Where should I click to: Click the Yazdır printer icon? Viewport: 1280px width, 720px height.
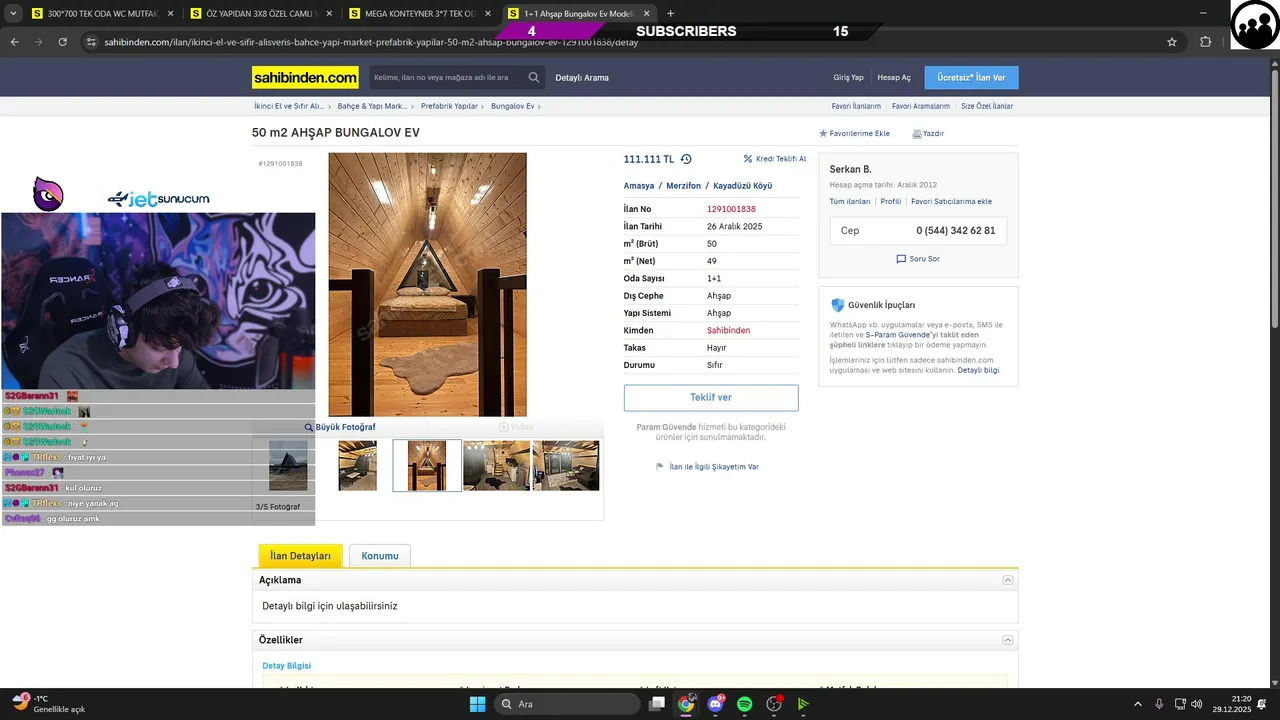pos(916,133)
